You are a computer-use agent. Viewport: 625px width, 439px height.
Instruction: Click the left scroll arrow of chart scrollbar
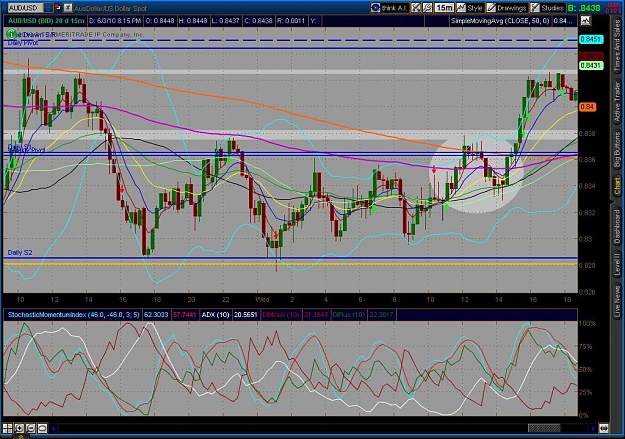53,429
